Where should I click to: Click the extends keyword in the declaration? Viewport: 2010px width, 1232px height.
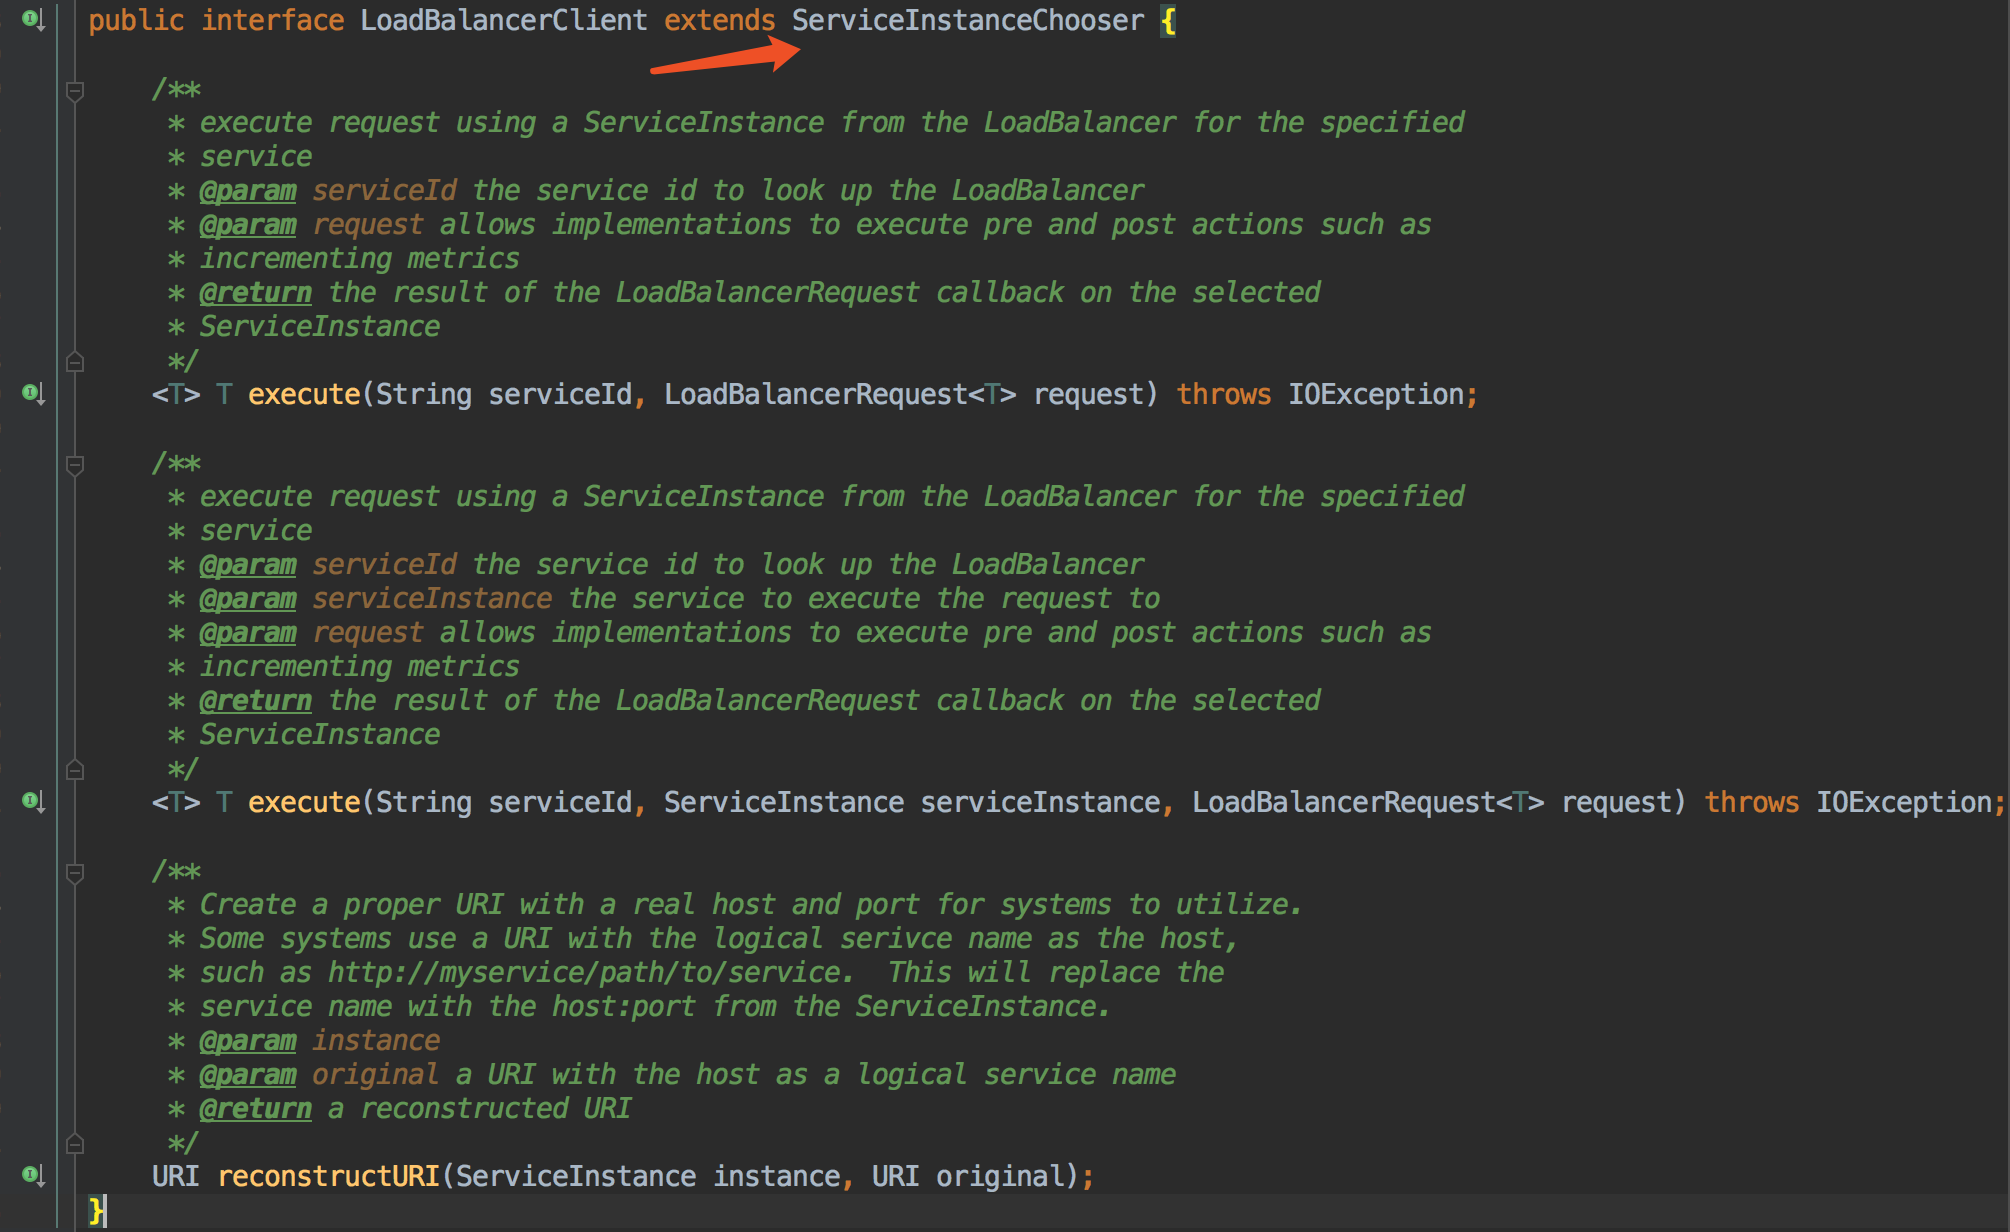pyautogui.click(x=719, y=20)
